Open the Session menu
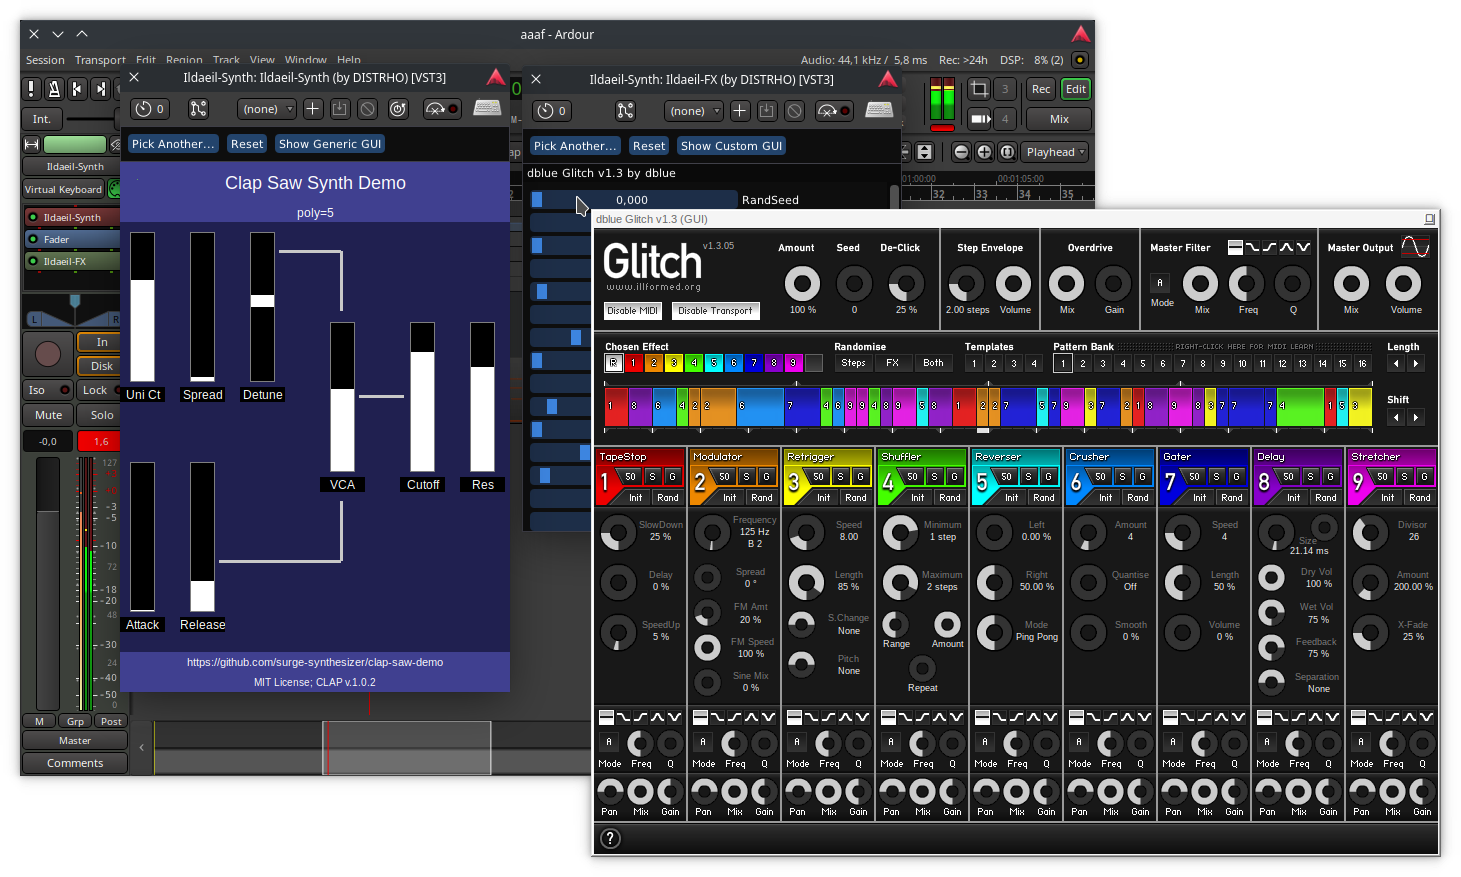This screenshot has width=1461, height=877. tap(45, 60)
